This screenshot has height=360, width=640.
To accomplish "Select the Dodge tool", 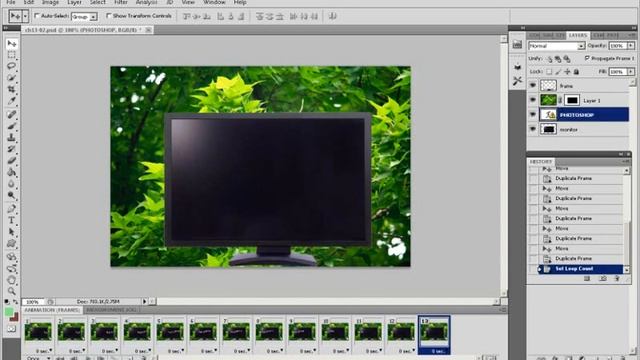I will 11,195.
